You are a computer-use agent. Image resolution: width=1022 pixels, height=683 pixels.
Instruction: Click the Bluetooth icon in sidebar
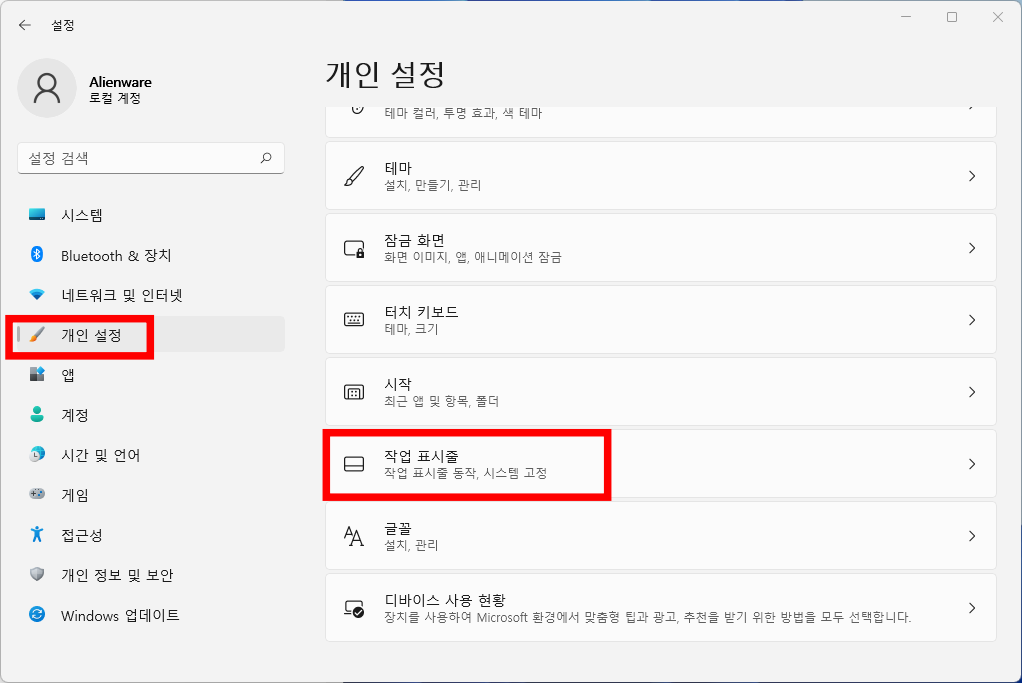37,255
